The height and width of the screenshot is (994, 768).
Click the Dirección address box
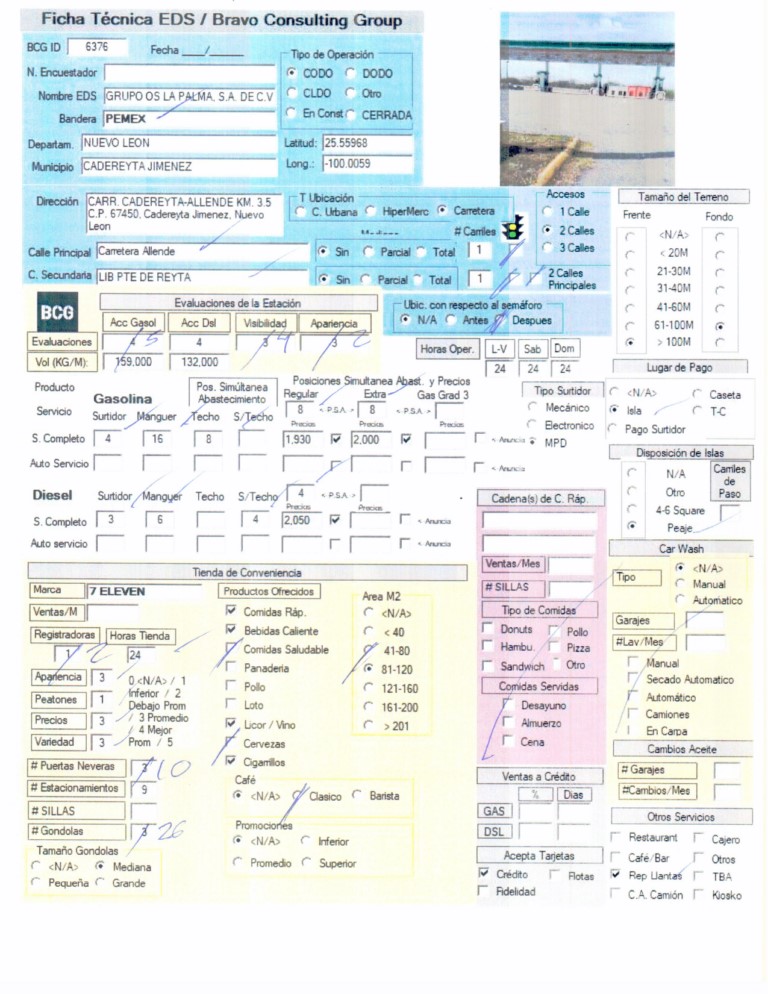click(x=184, y=215)
